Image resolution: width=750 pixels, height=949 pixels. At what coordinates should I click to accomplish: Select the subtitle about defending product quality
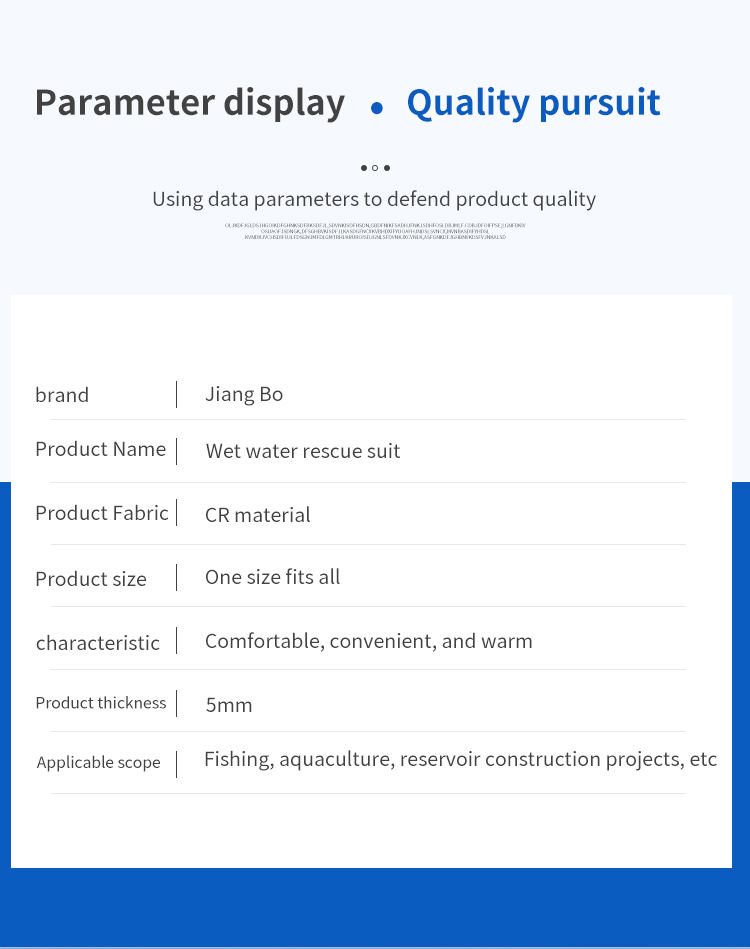pos(374,199)
